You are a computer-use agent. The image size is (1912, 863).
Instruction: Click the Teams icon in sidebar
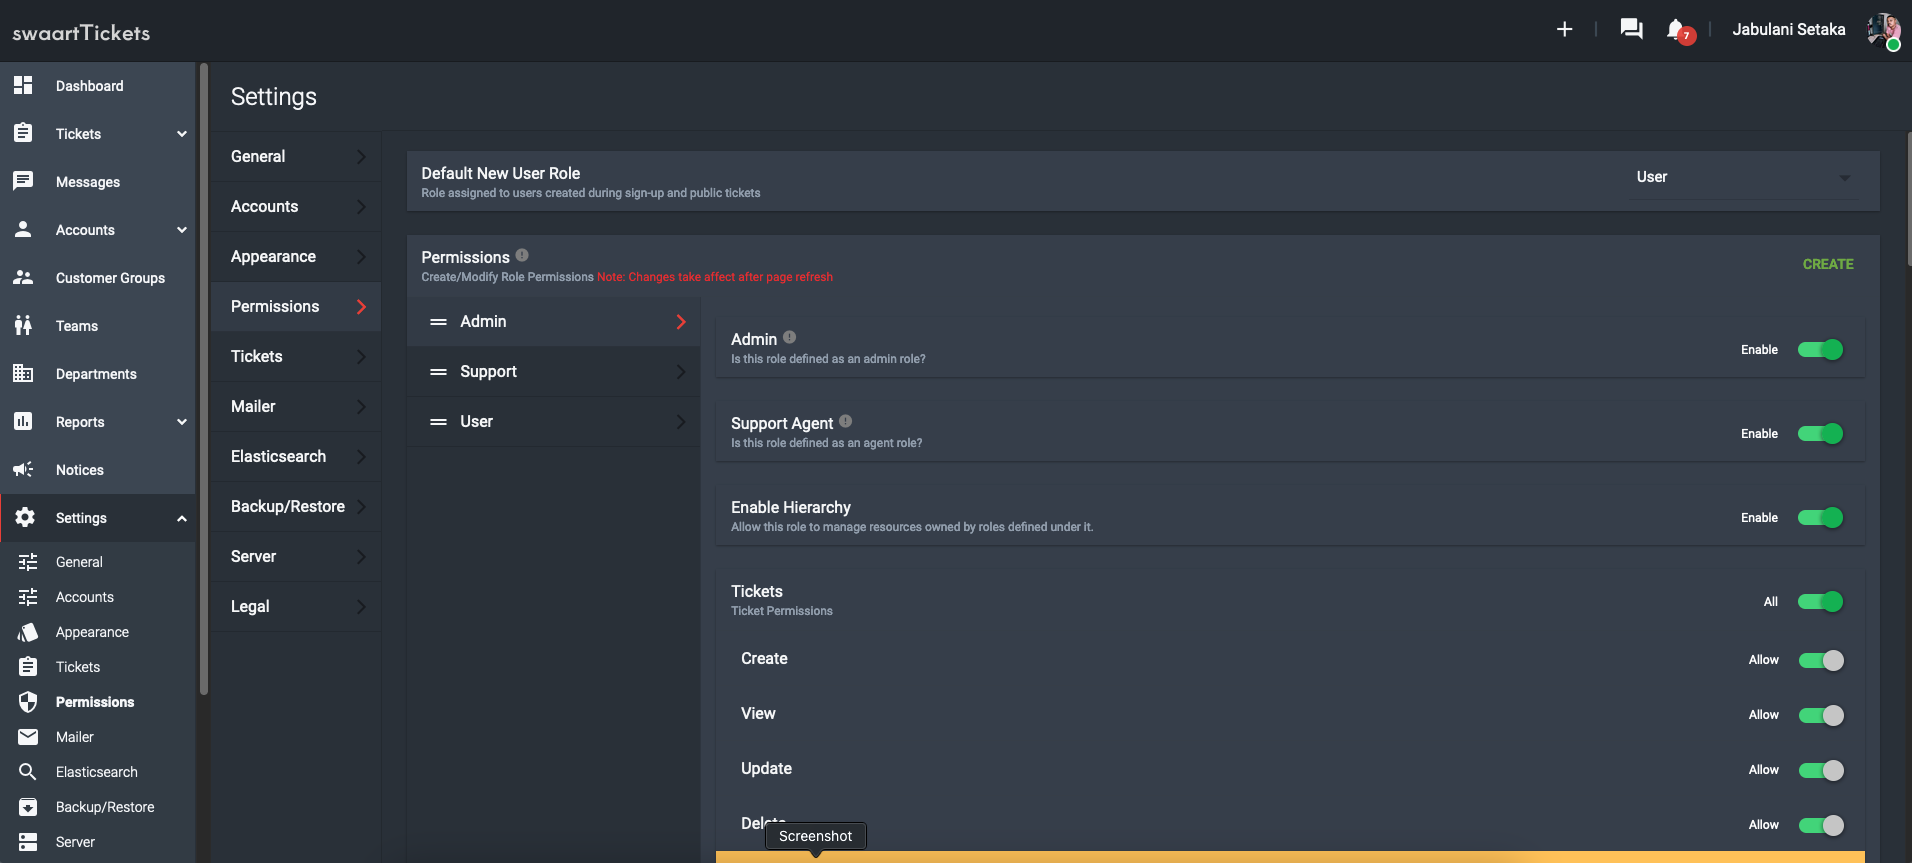pyautogui.click(x=23, y=326)
